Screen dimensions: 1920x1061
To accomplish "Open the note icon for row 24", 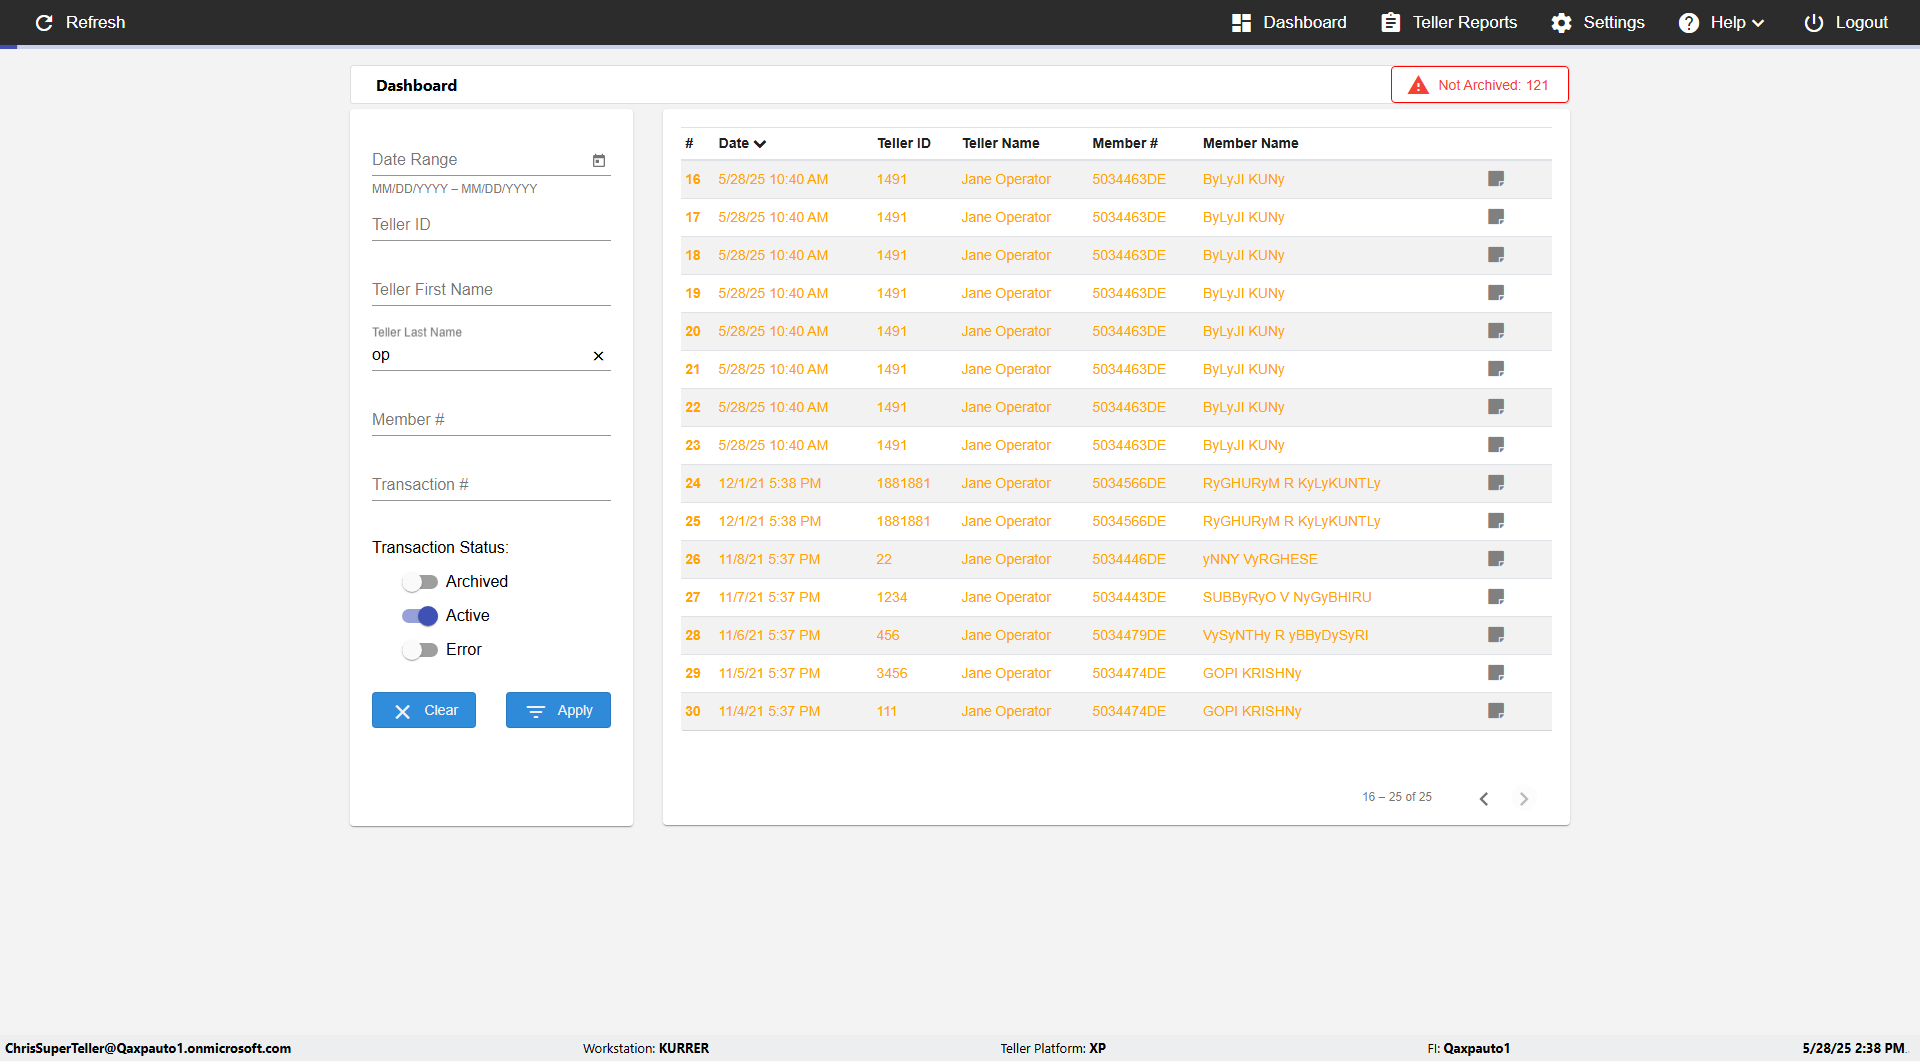I will 1496,483.
